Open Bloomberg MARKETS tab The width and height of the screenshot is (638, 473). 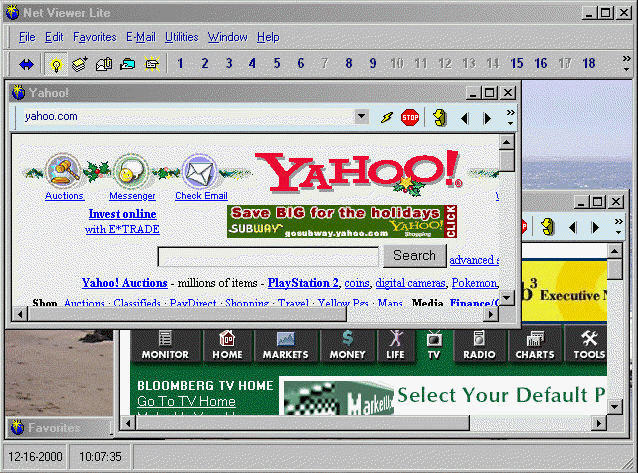point(286,346)
